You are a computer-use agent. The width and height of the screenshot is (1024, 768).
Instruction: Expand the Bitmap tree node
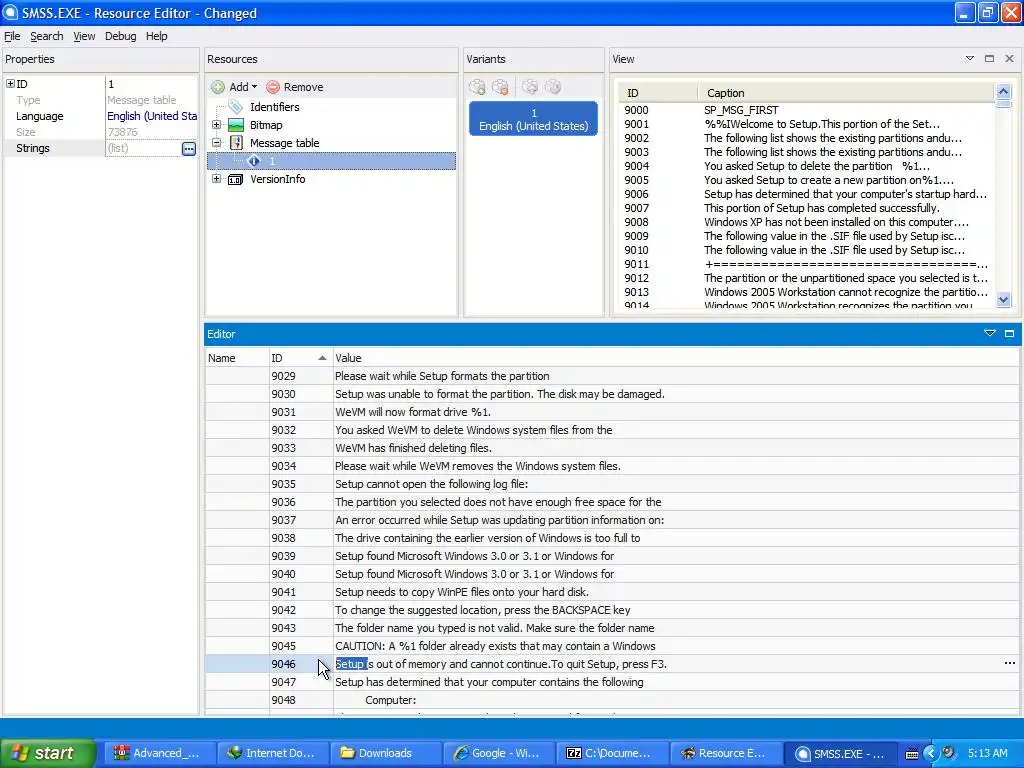[x=216, y=125]
